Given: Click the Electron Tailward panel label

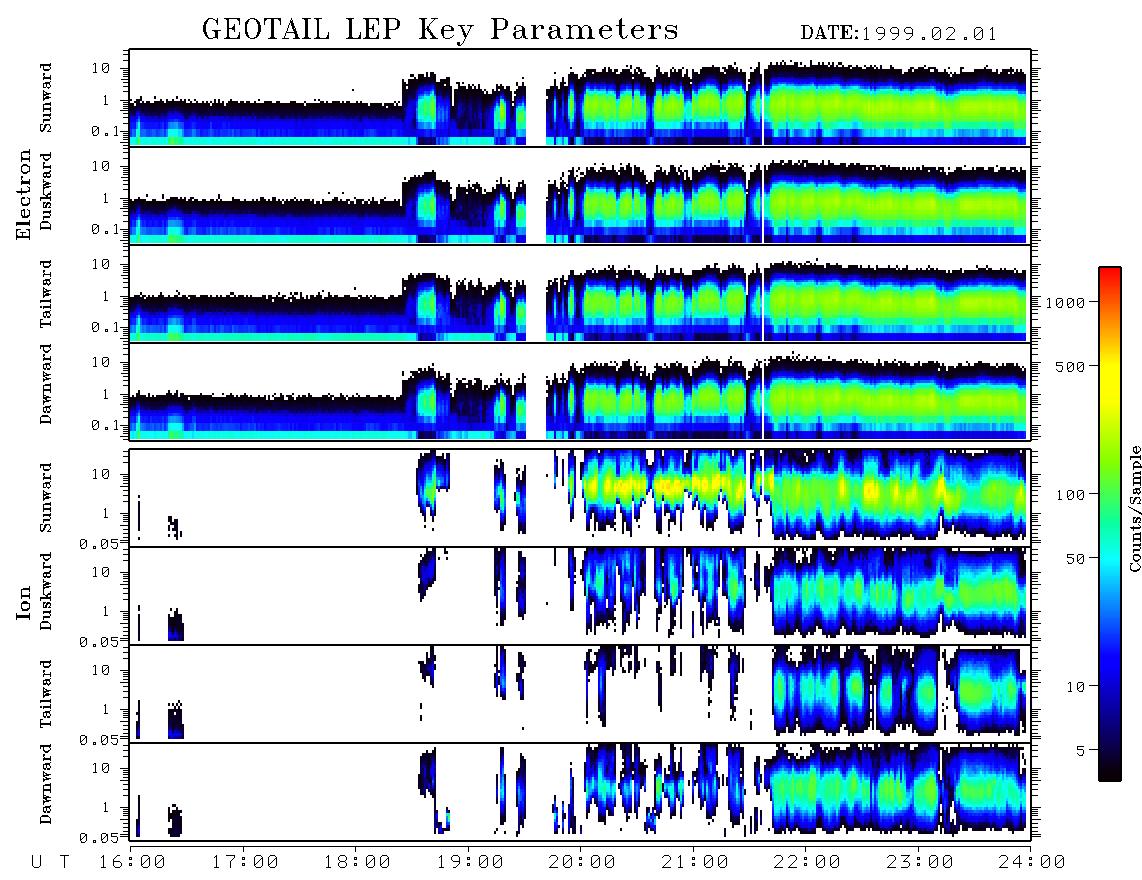Looking at the screenshot, I should coord(46,293).
